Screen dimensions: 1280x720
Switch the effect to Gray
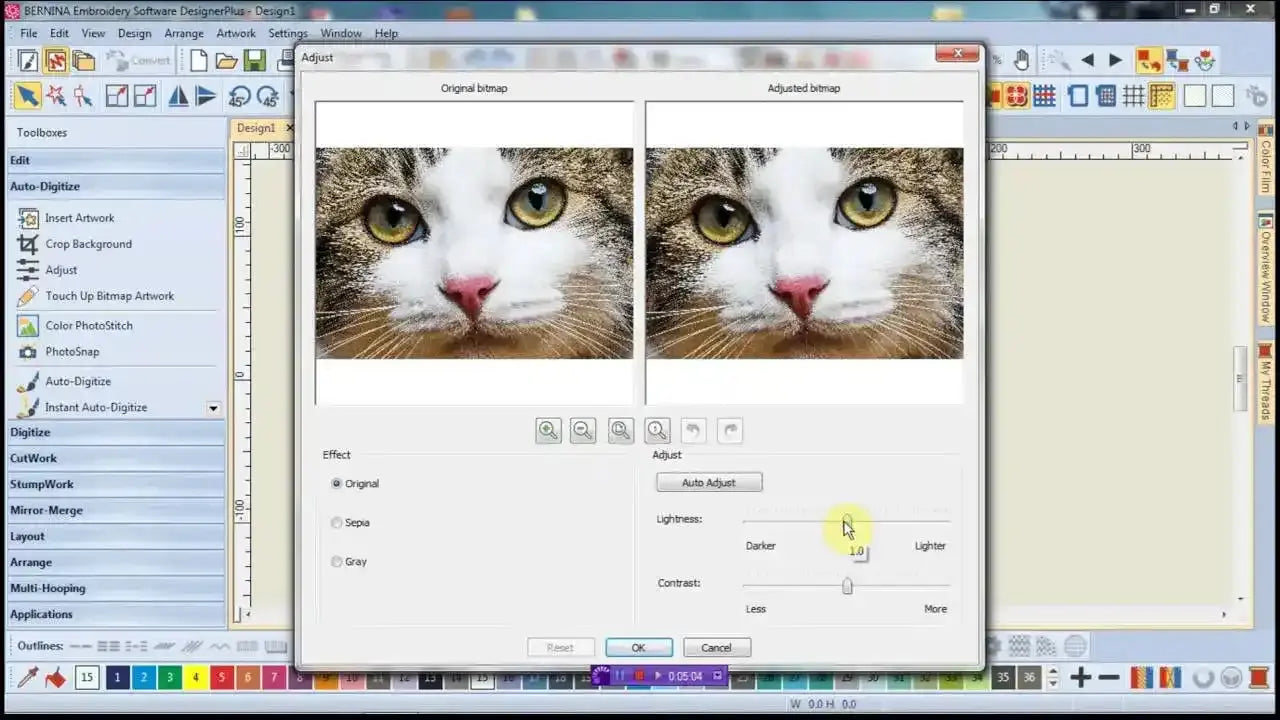(x=337, y=561)
